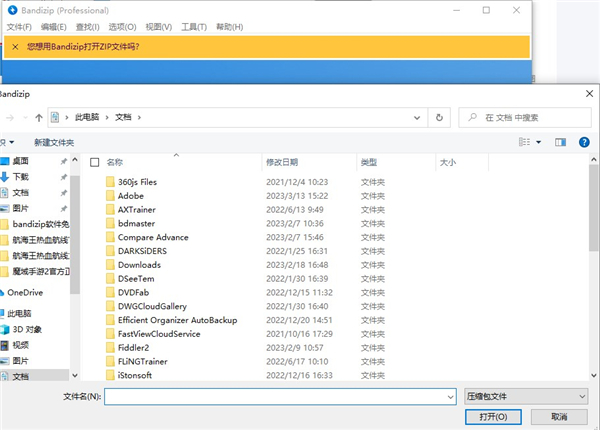Select the 360js Files folder icon
This screenshot has width=600, height=430.
110,182
